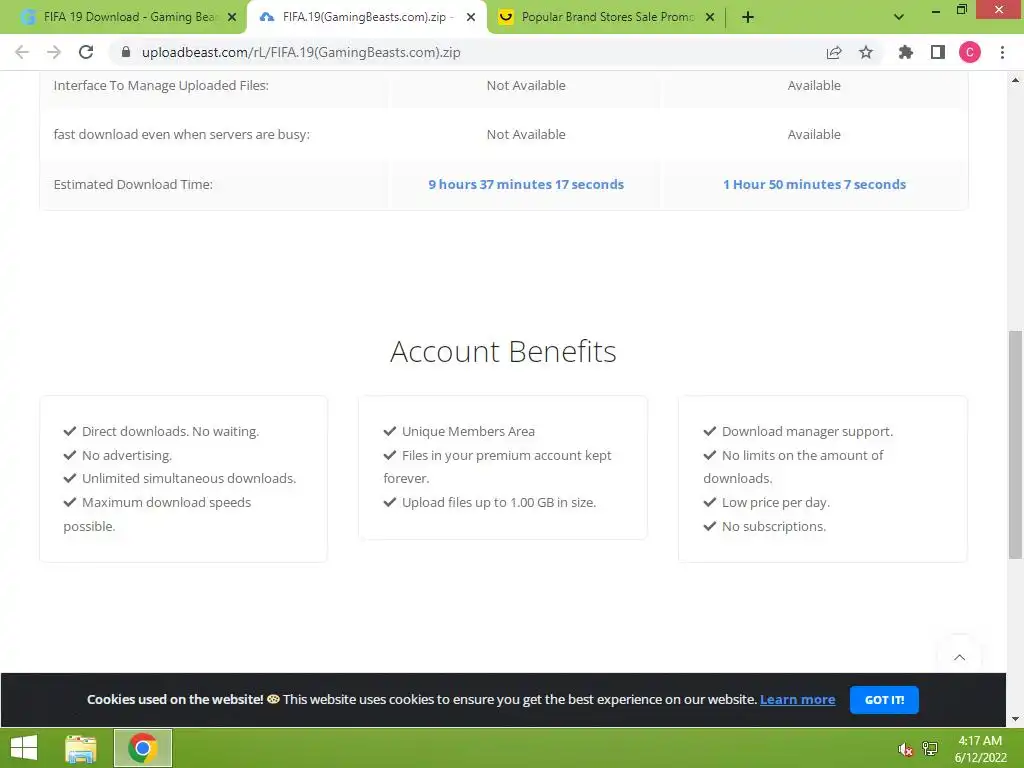Image resolution: width=1024 pixels, height=768 pixels.
Task: Click the 'Account Benefits' heading
Action: 503,351
